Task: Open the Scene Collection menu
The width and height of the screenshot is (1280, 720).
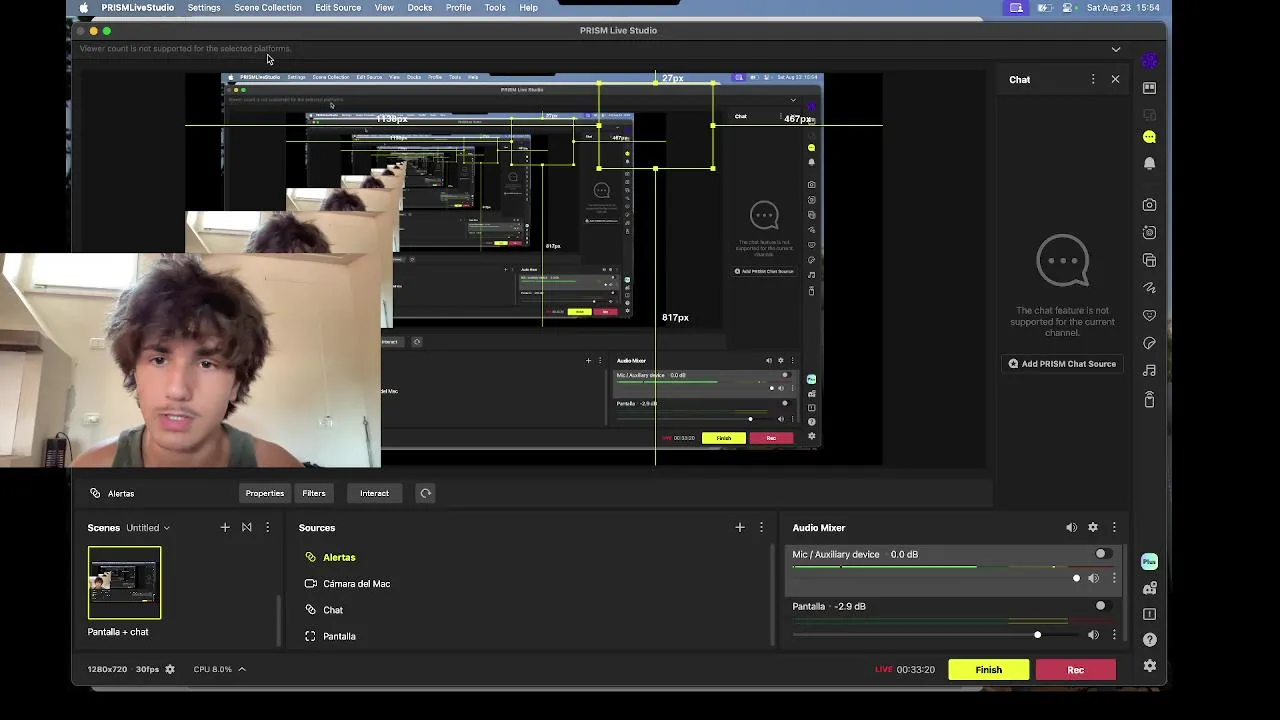Action: coord(268,8)
